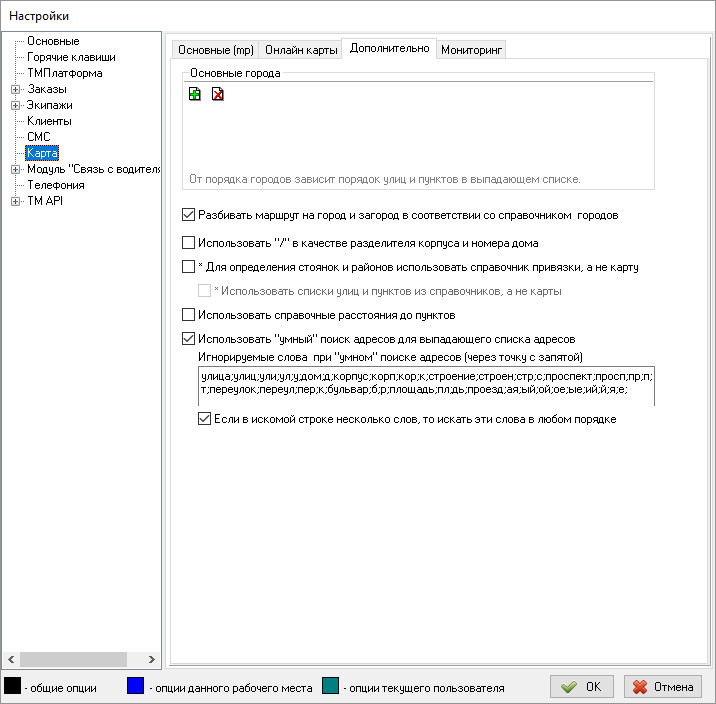
Task: Toggle route splitting by city directory checkbox
Action: click(189, 215)
